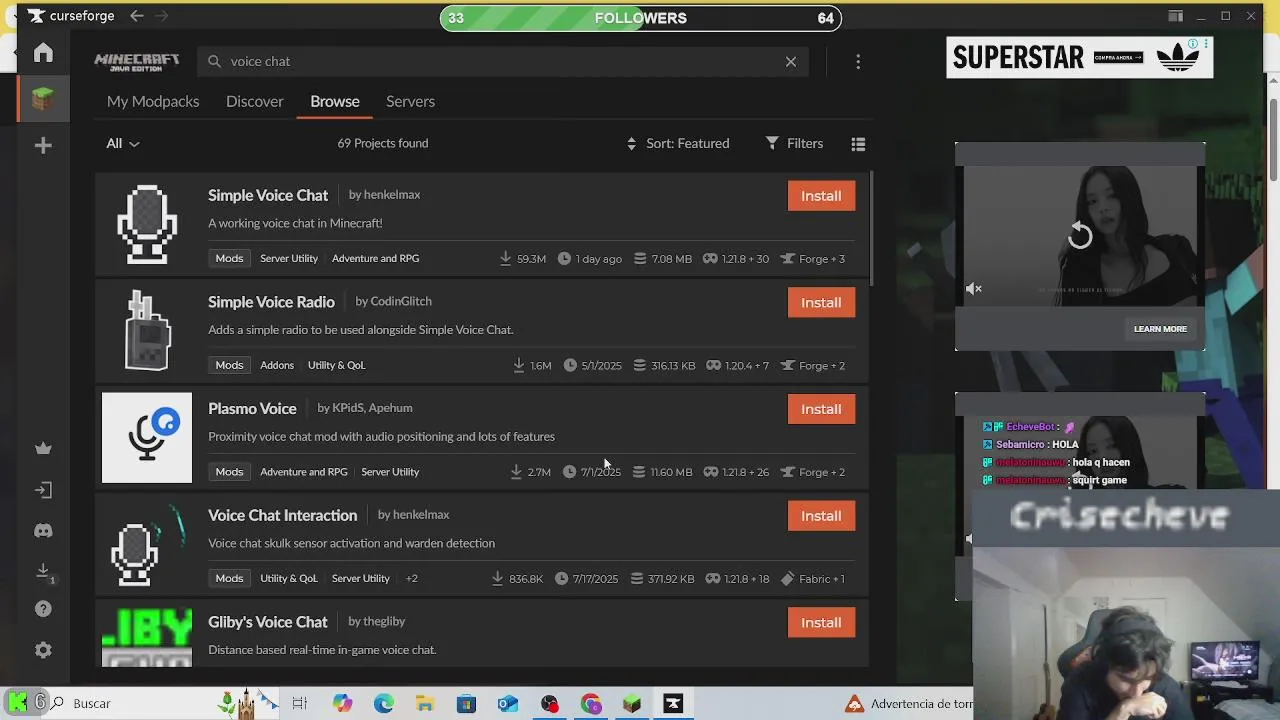The image size is (1280, 720).
Task: Open the Simple Voice Radio project title
Action: (x=271, y=302)
